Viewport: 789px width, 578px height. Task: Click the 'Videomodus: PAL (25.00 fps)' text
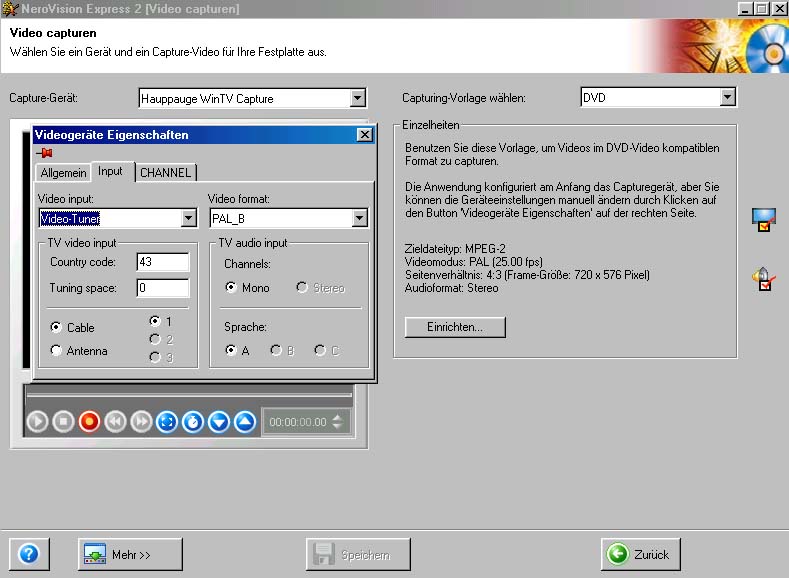(474, 262)
